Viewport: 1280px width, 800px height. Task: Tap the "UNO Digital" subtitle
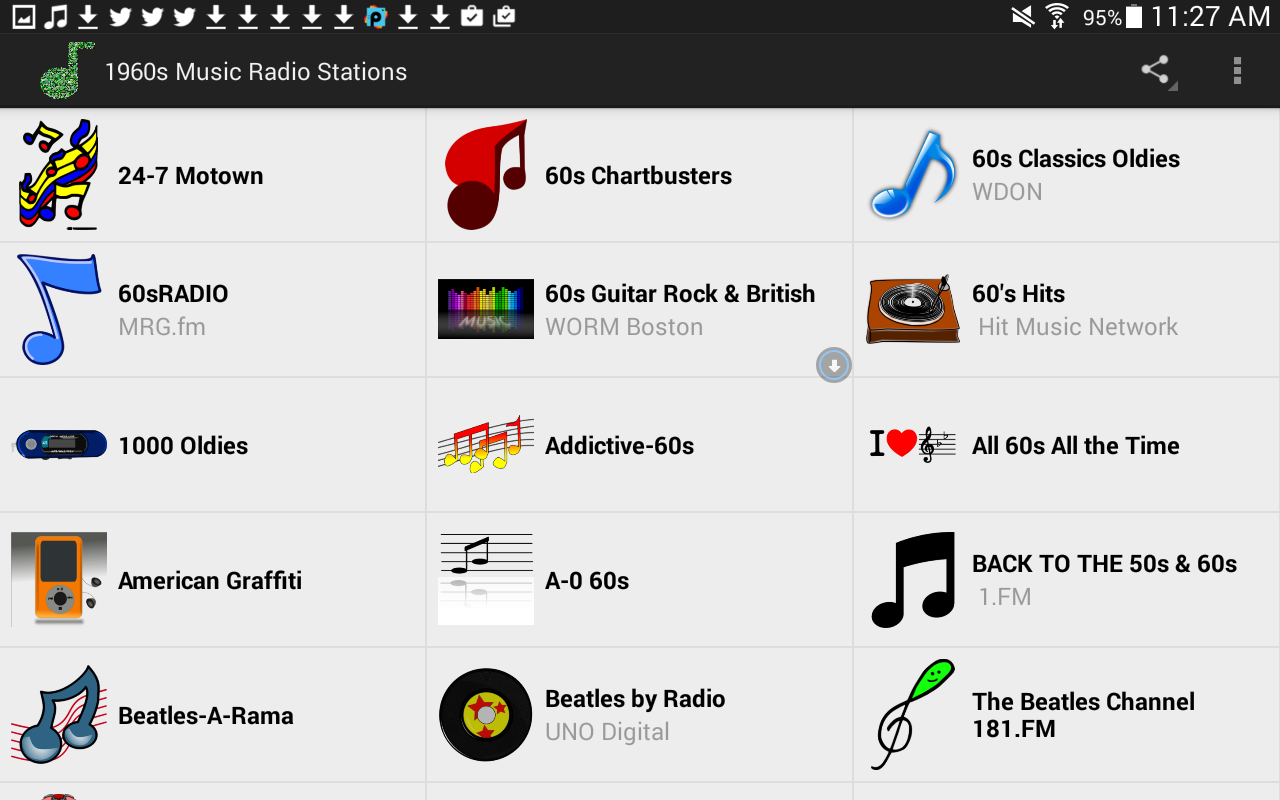(607, 732)
